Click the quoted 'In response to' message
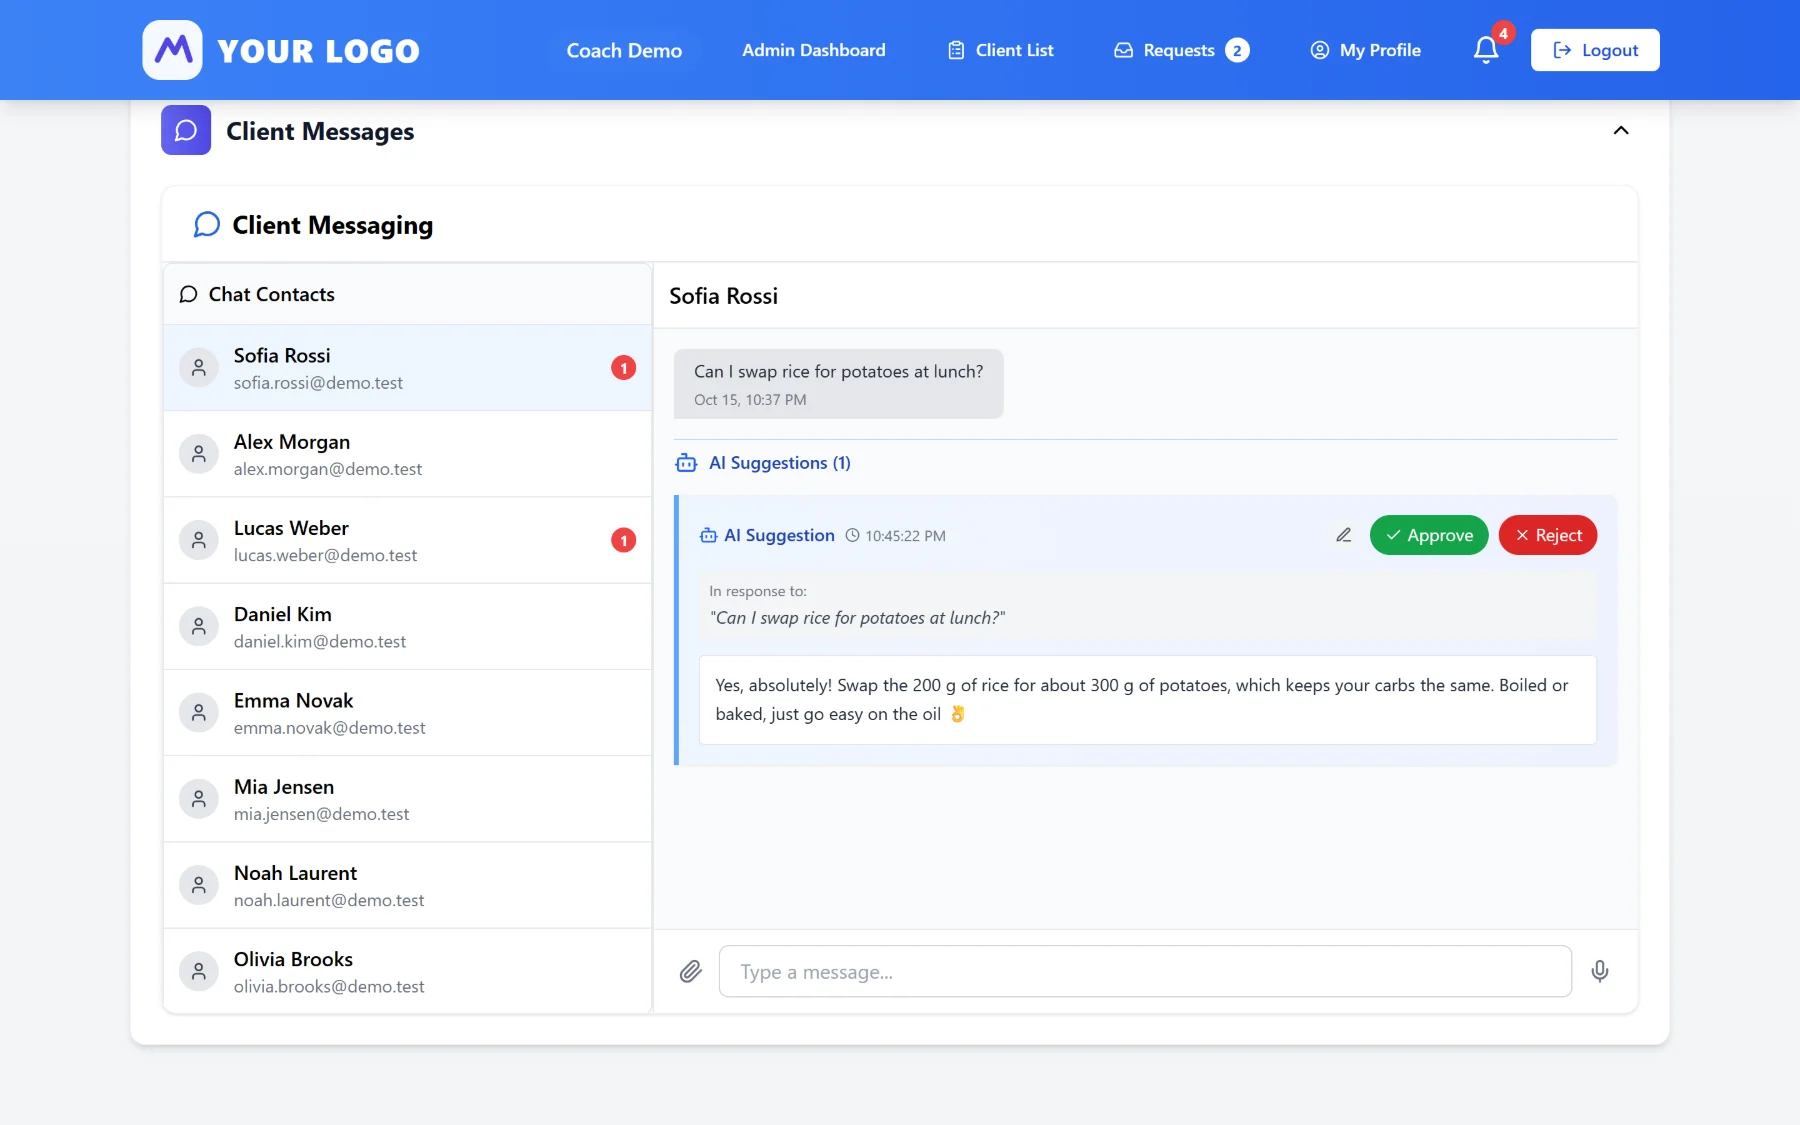Image resolution: width=1800 pixels, height=1125 pixels. tap(1148, 605)
